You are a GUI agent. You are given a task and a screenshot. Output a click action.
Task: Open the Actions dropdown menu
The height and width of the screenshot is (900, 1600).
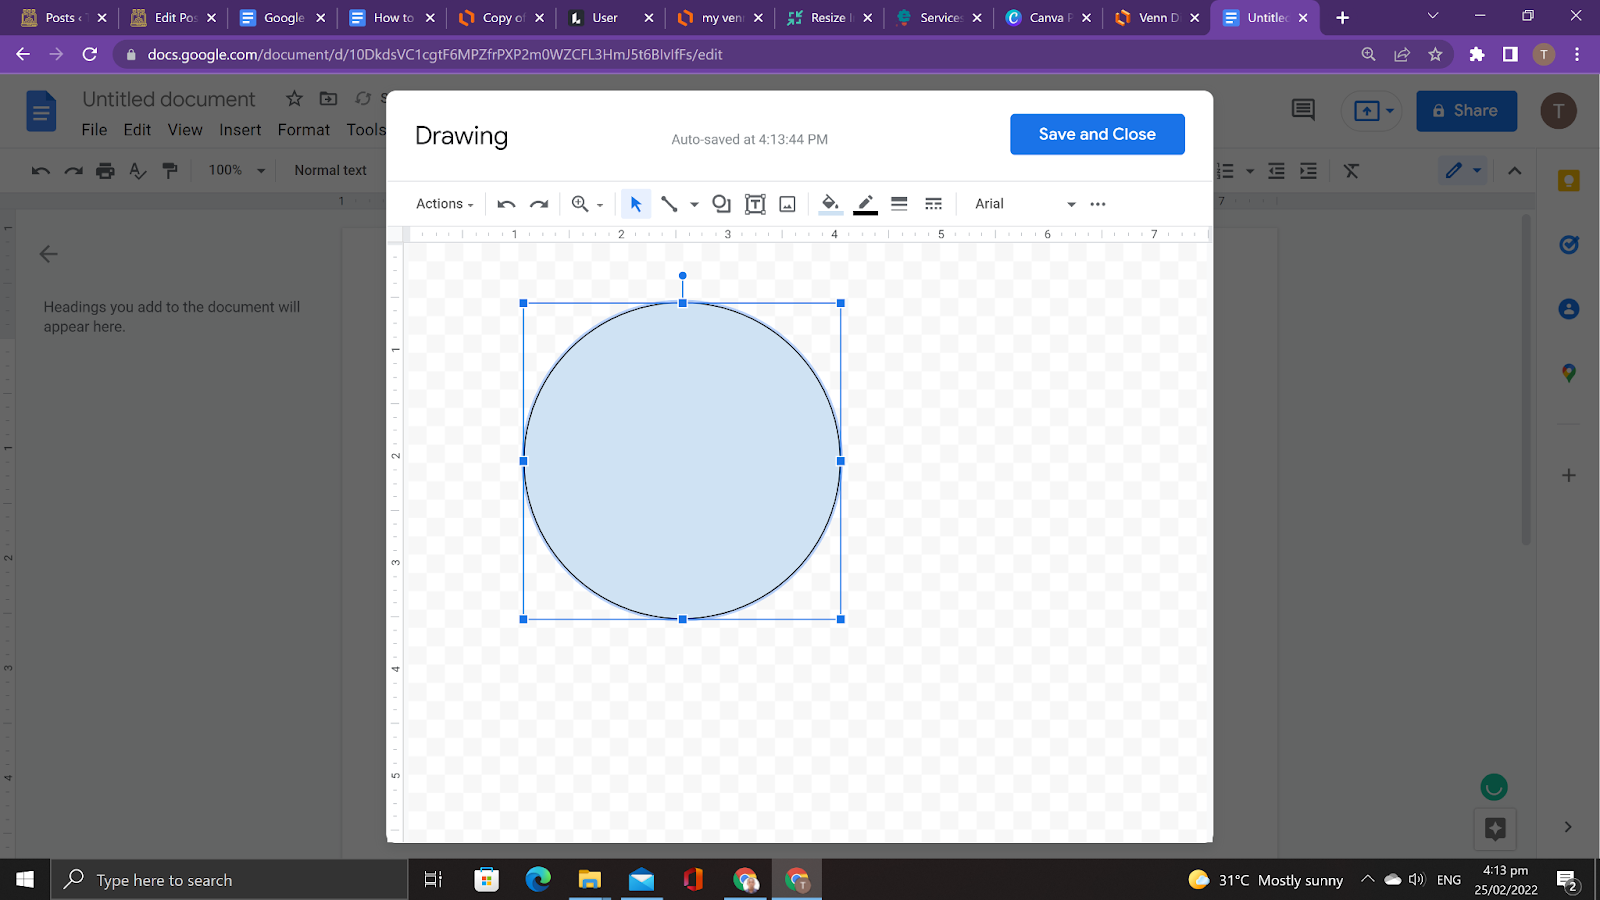pos(444,204)
